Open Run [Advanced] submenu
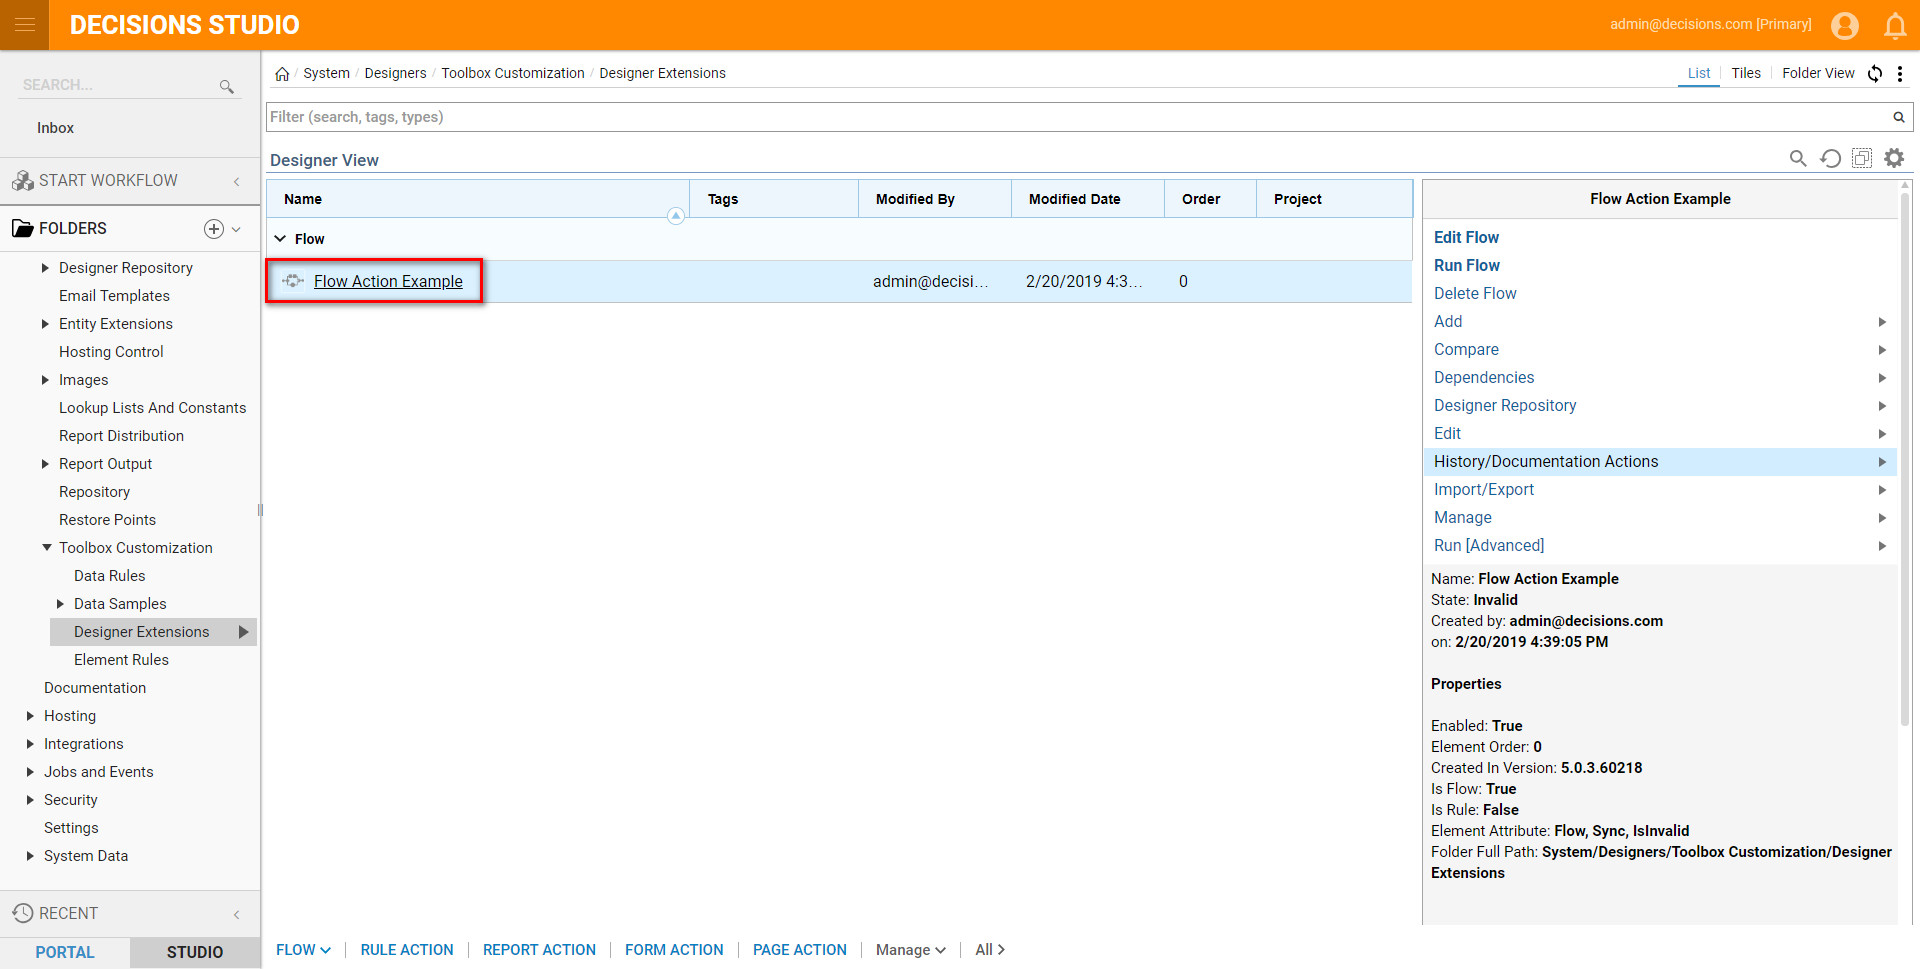 coord(1659,546)
